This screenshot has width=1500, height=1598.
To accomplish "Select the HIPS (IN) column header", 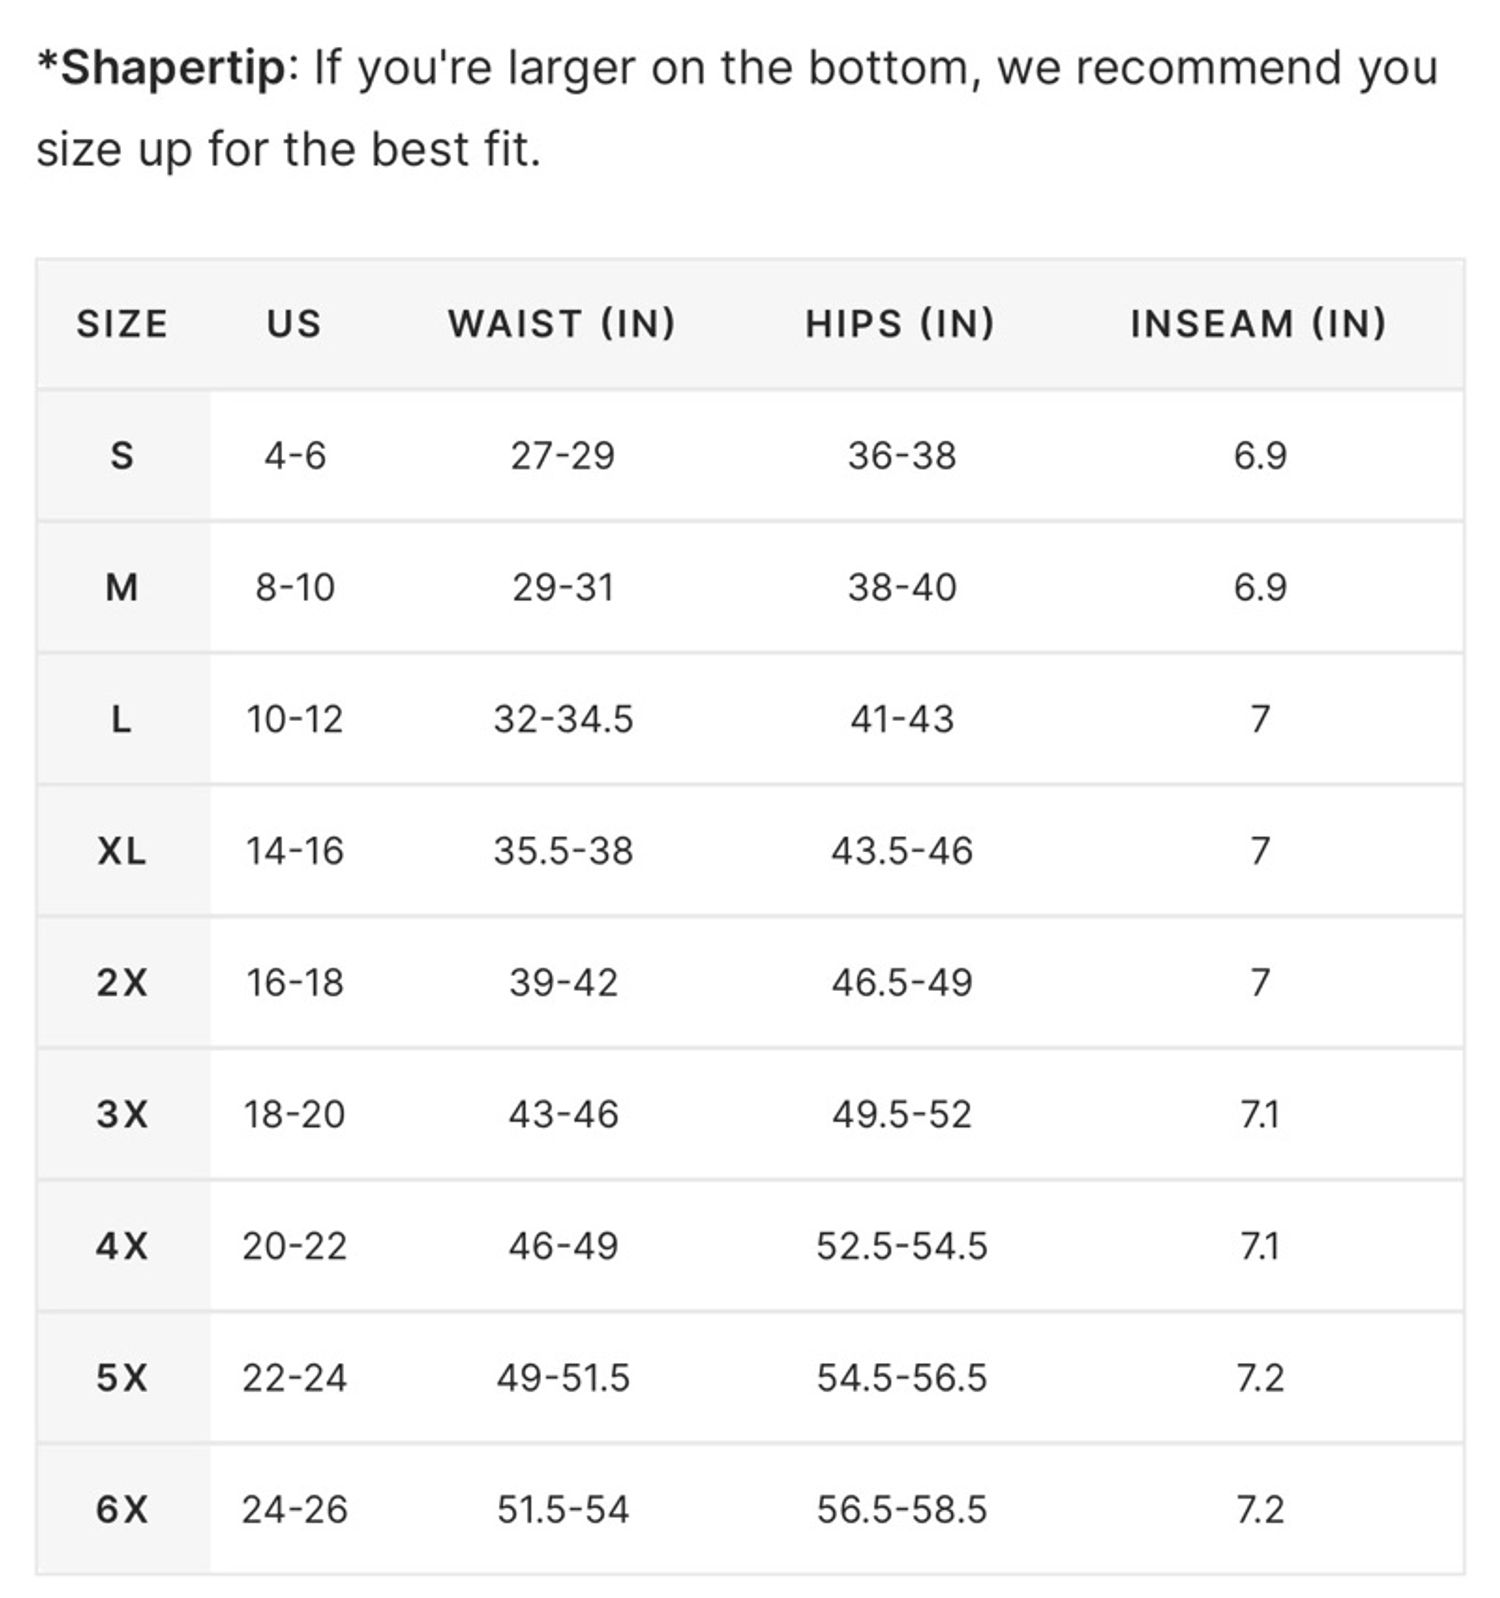I will 900,324.
